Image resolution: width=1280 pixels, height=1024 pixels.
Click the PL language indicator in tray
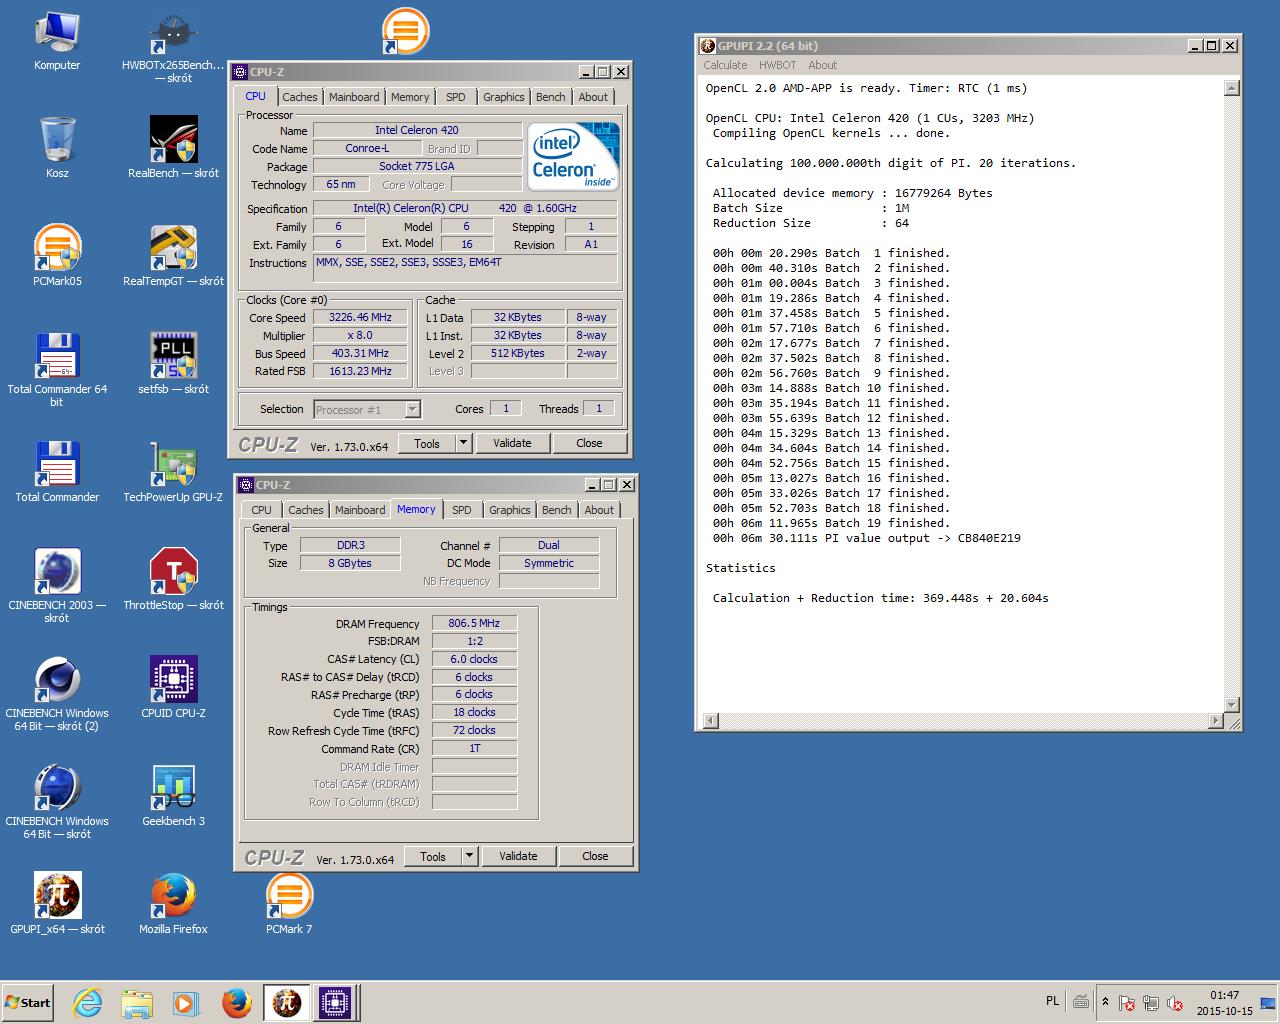1052,1001
